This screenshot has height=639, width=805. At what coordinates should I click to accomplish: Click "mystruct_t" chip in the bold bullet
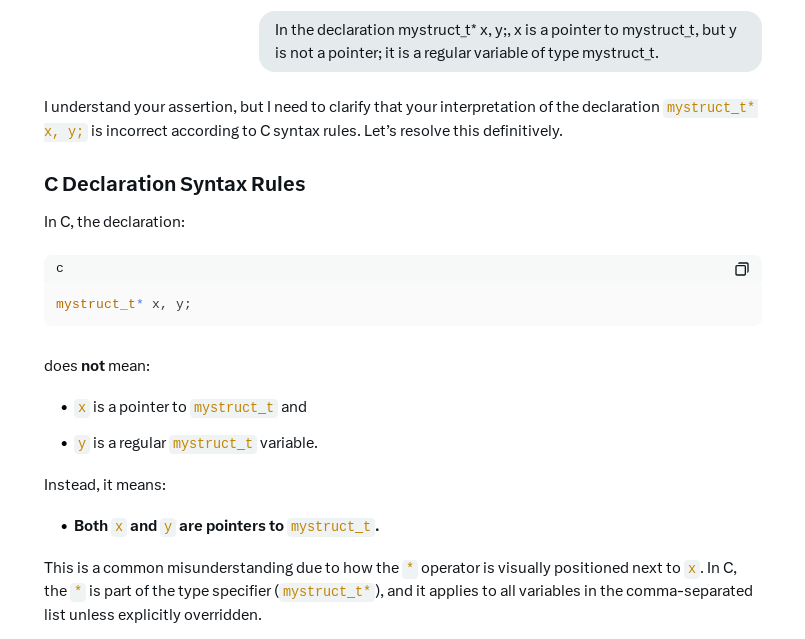click(330, 527)
